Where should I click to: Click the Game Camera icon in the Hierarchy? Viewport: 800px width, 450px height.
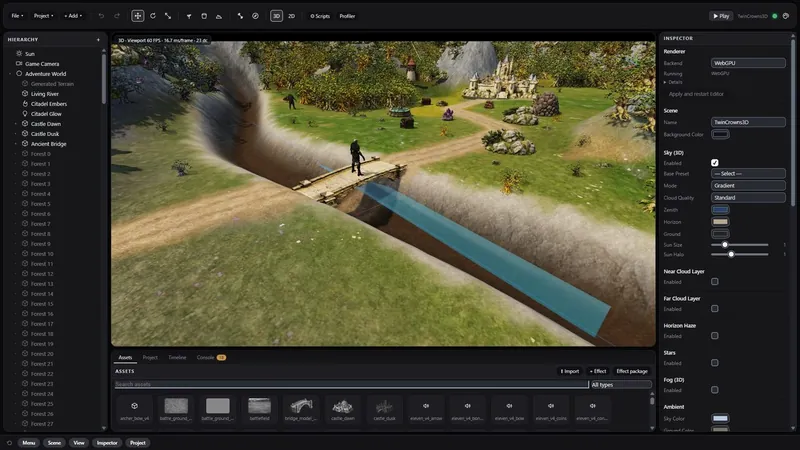click(x=19, y=63)
